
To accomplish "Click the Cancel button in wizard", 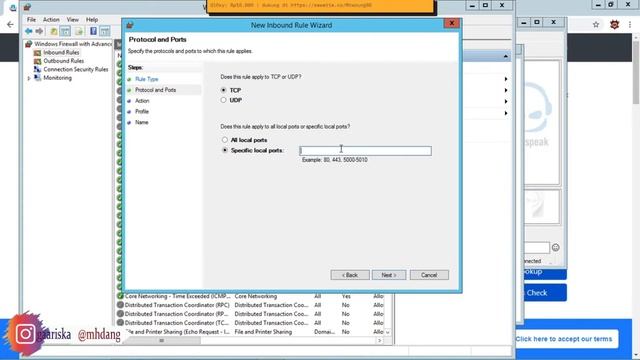I will click(x=429, y=275).
